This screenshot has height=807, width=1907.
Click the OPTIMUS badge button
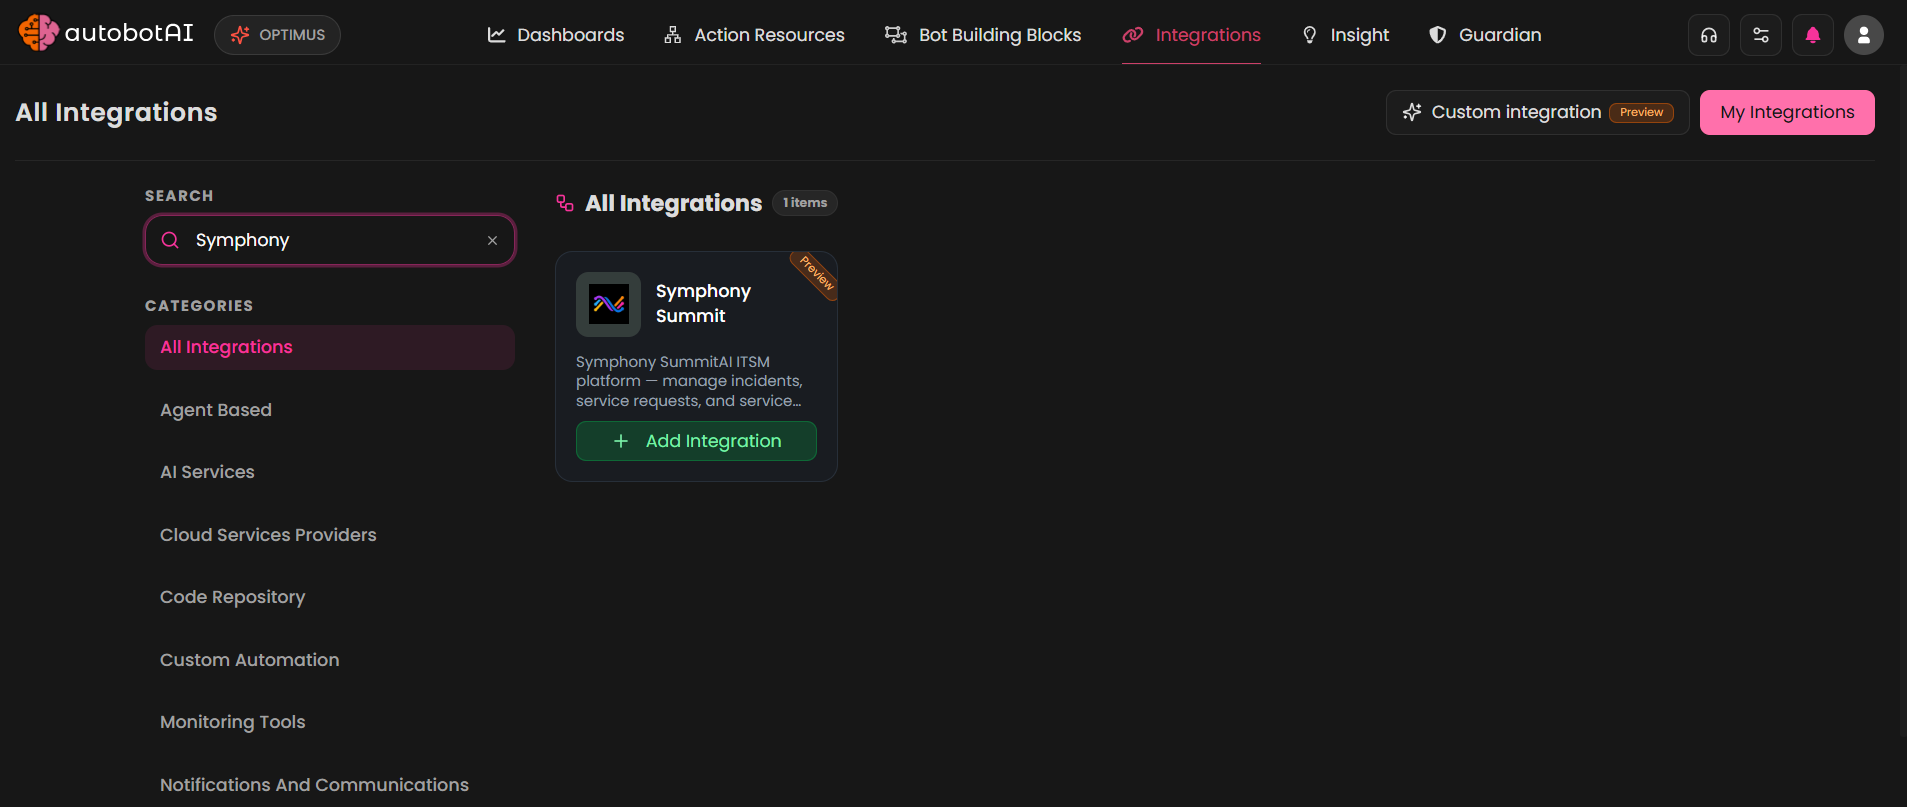[277, 35]
